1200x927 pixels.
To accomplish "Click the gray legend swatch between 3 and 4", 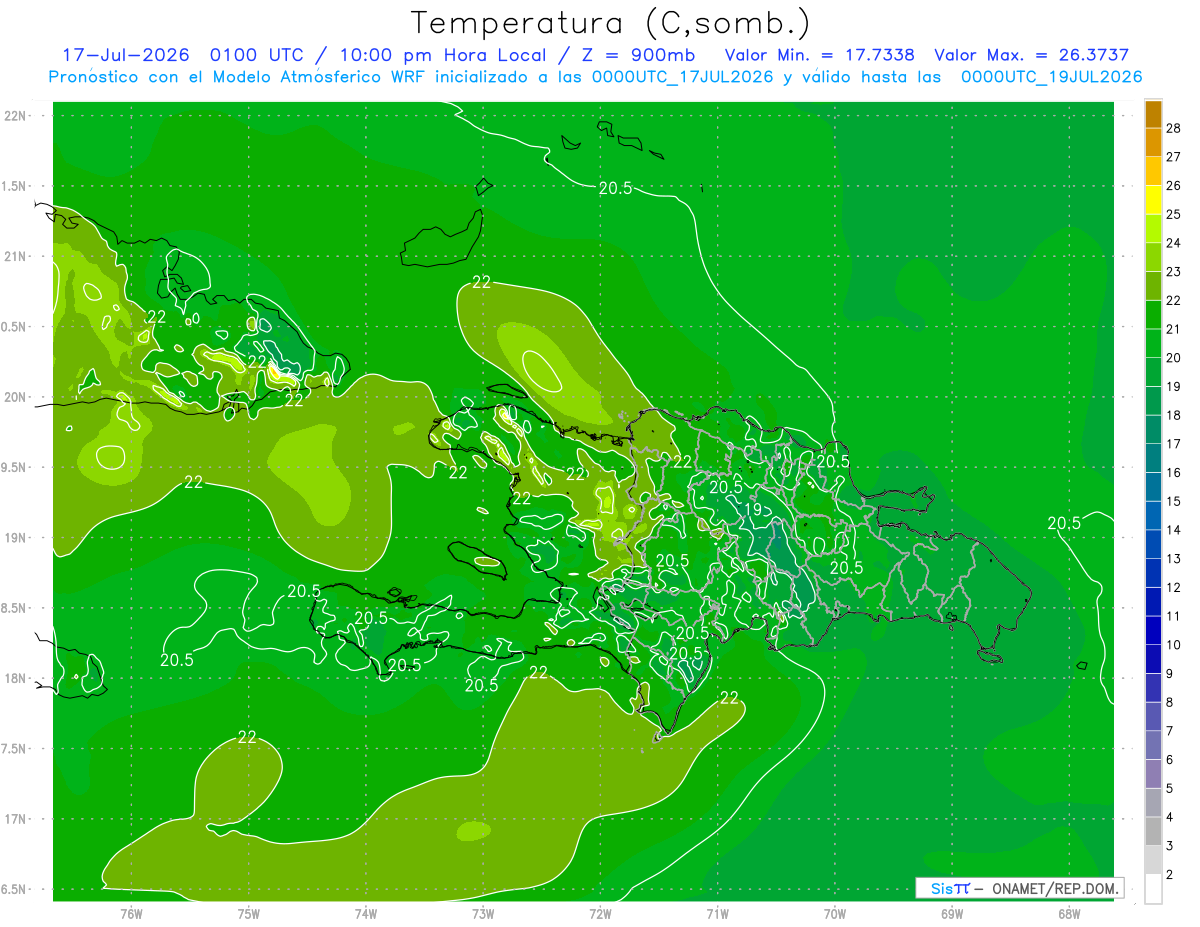I will (x=1153, y=832).
